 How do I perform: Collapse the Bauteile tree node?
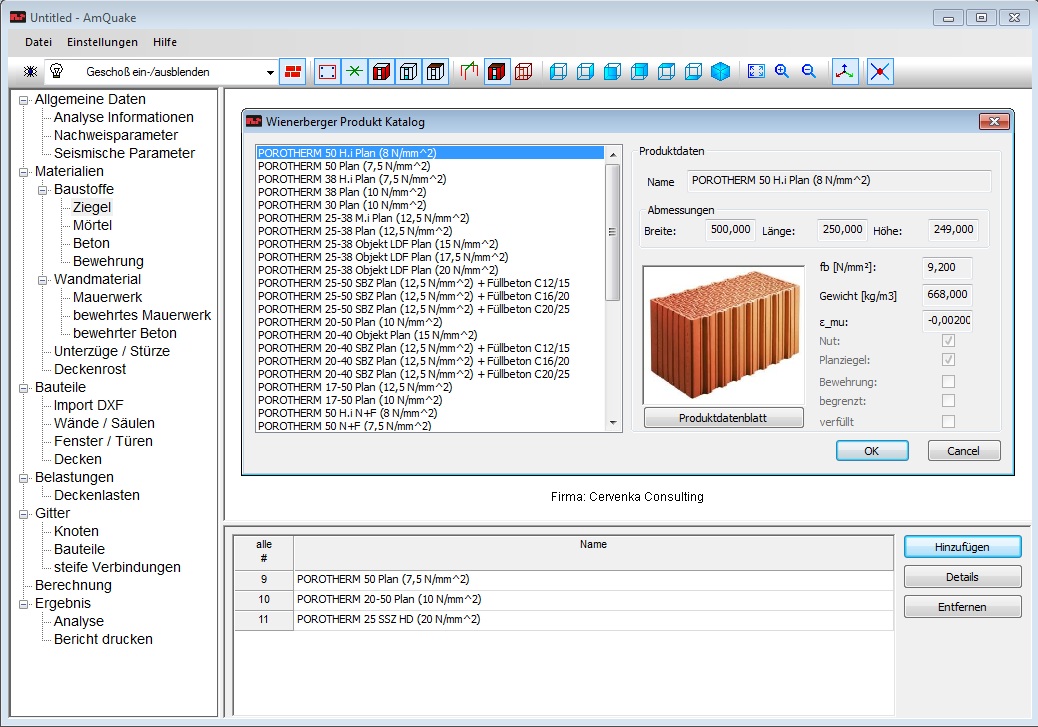24,388
